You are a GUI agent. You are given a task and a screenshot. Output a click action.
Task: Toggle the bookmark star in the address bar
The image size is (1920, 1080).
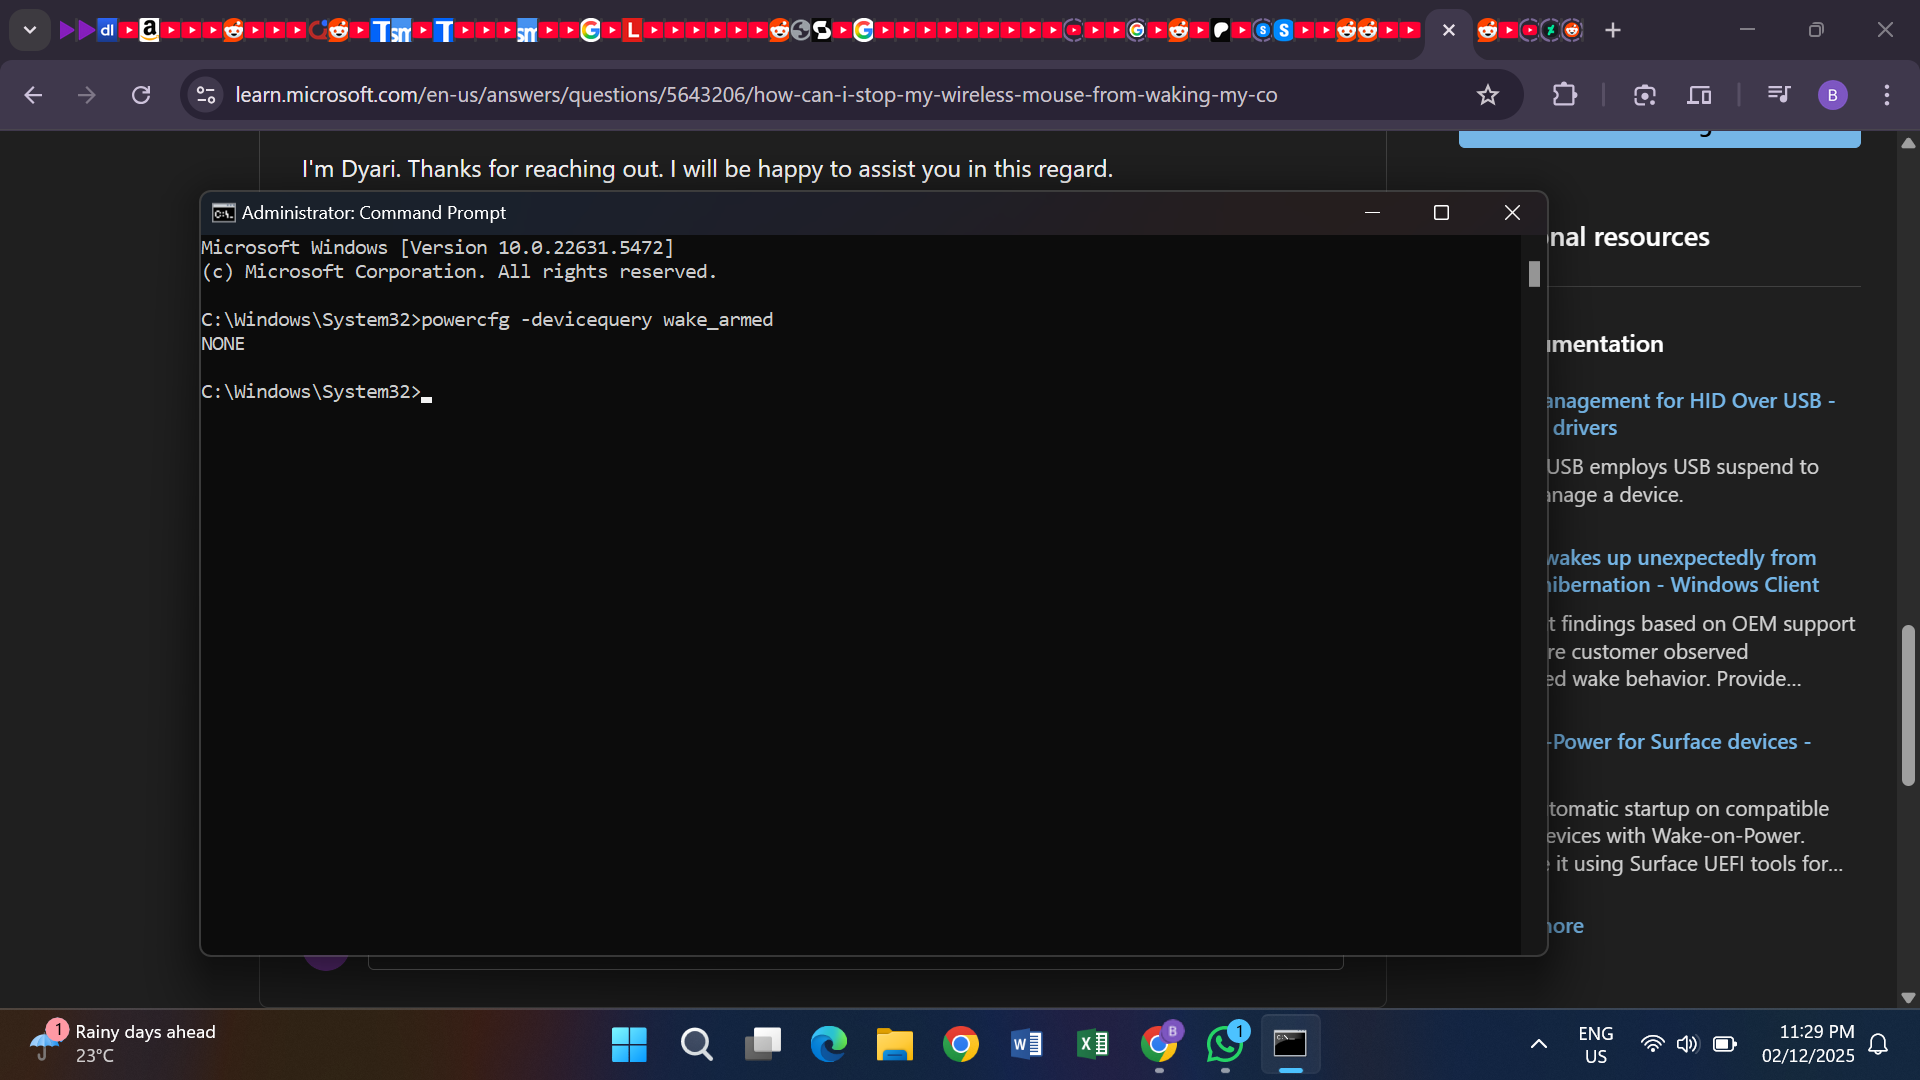(1488, 95)
